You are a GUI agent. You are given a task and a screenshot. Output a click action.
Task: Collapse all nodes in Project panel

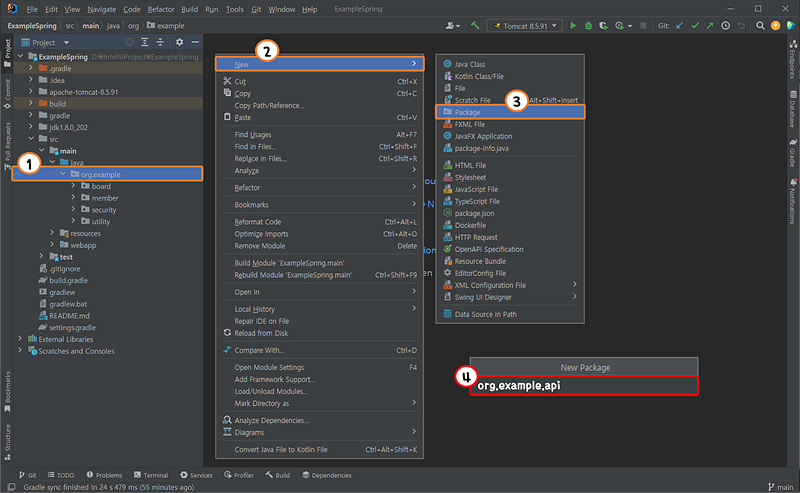(160, 42)
